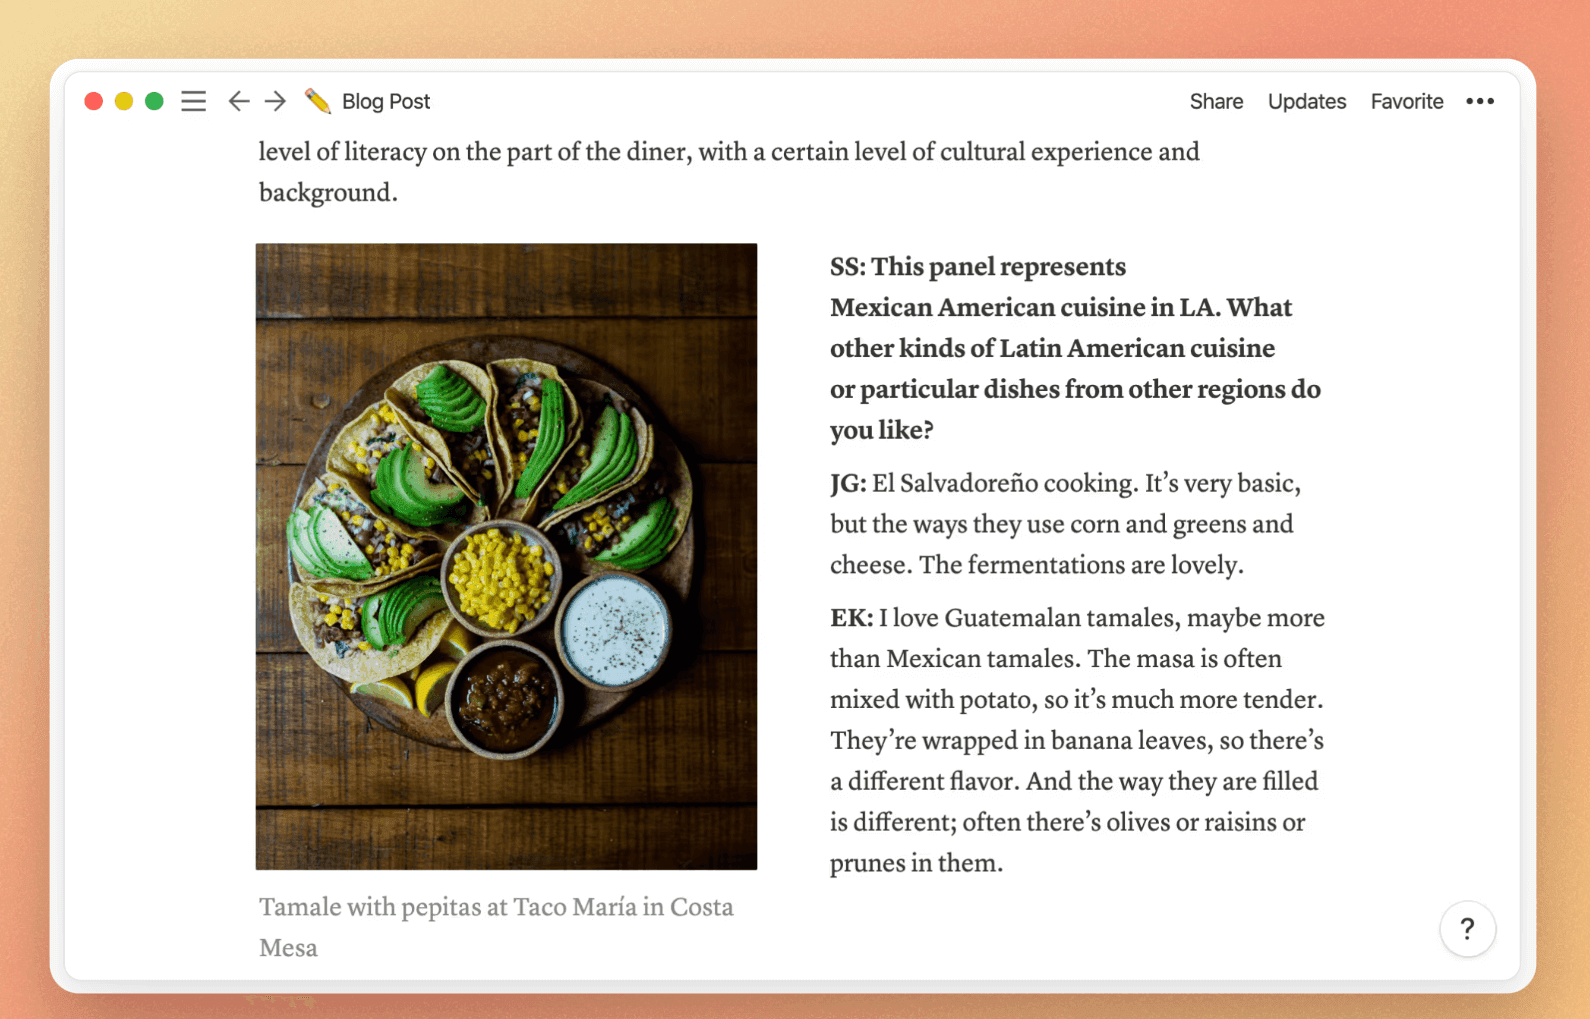The image size is (1590, 1019).
Task: Mark the page as Favorite
Action: coord(1406,101)
